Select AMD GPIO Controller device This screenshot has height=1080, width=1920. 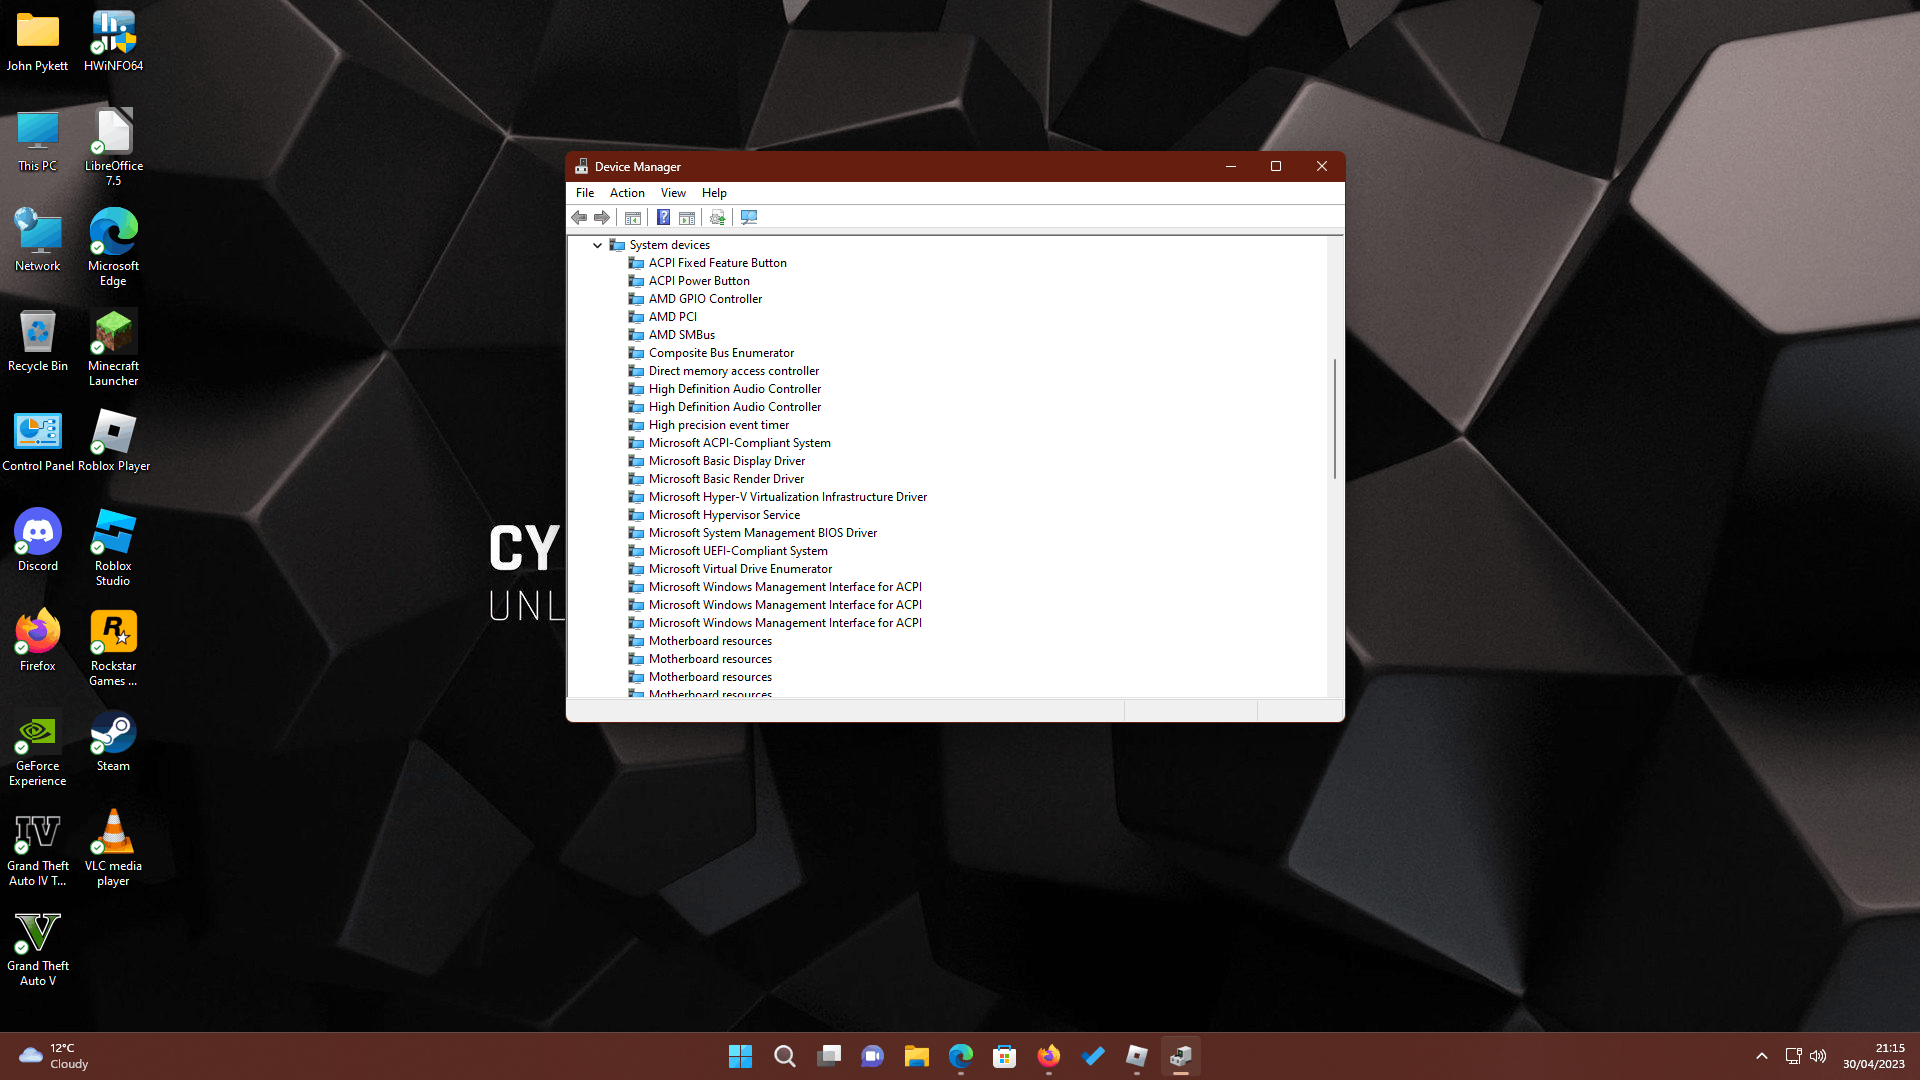(705, 299)
